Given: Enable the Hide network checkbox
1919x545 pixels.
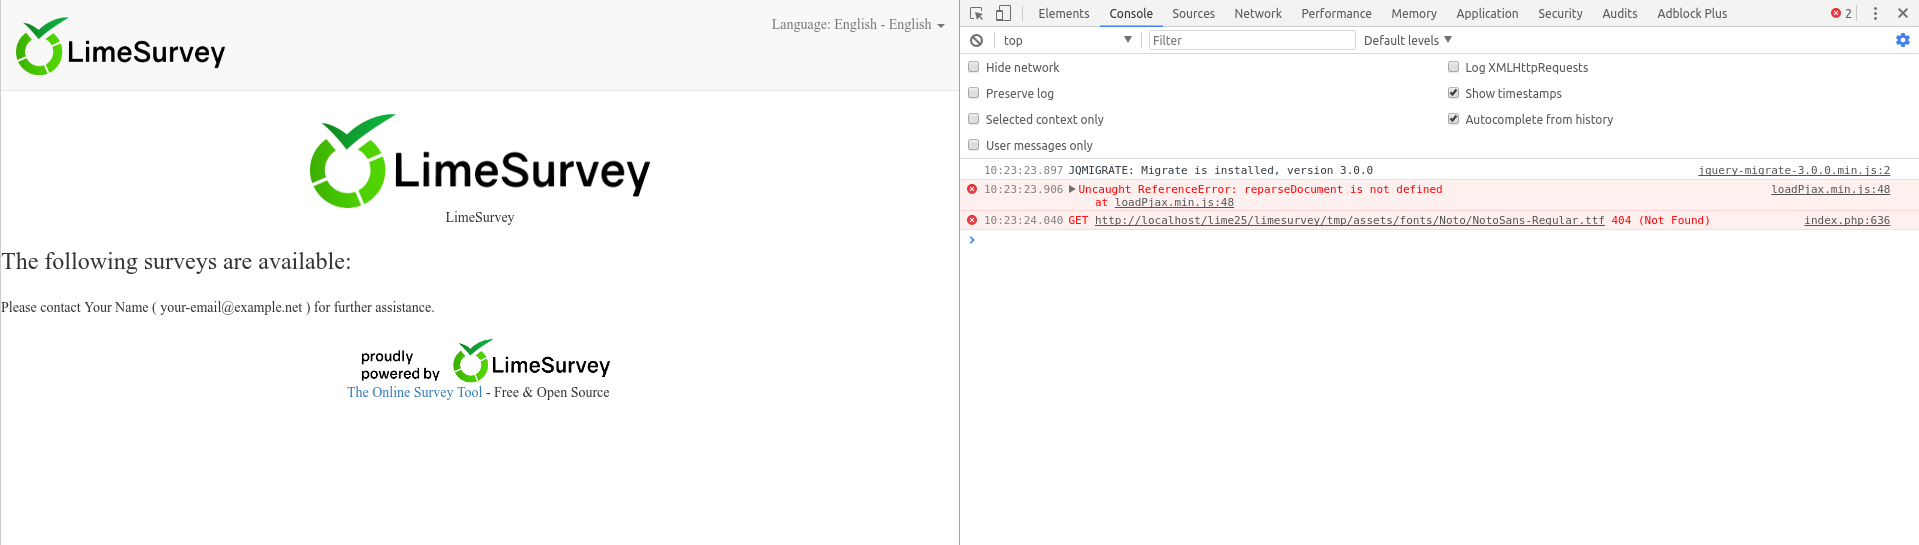Looking at the screenshot, I should coord(974,67).
